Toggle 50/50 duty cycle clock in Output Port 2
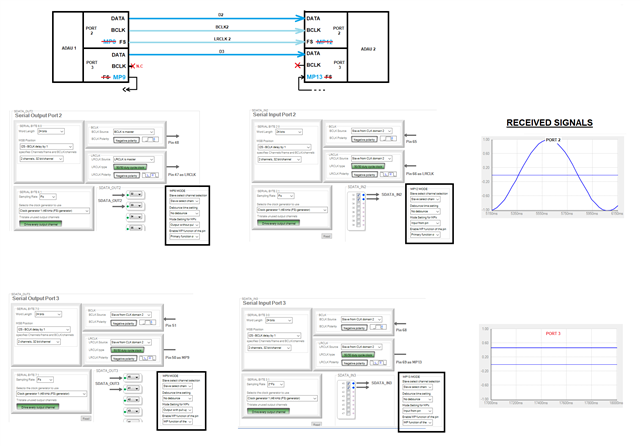This screenshot has height=446, width=640. (130, 167)
